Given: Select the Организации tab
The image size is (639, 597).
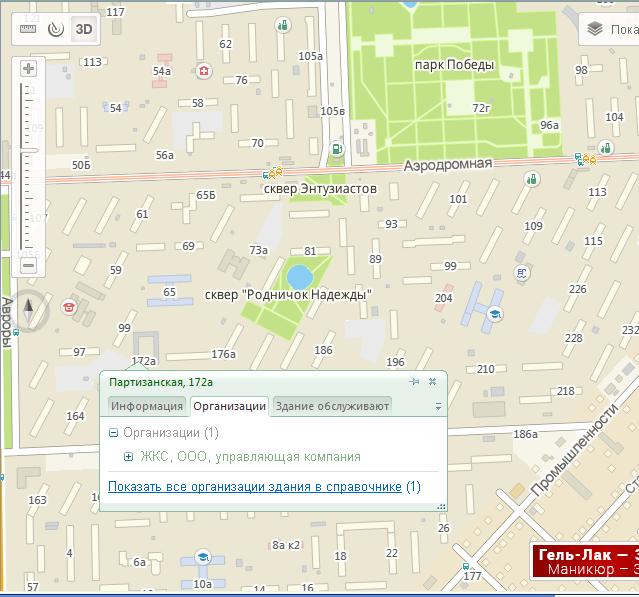Looking at the screenshot, I should coord(230,406).
